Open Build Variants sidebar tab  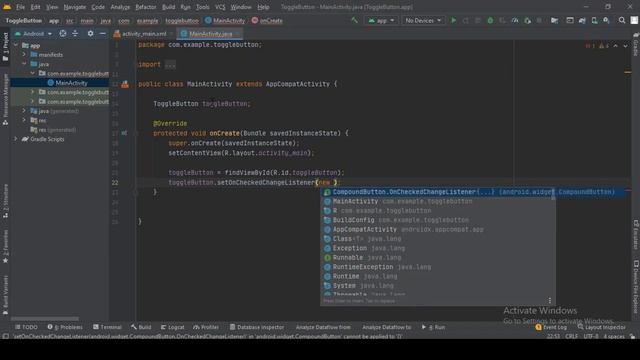click(x=5, y=295)
